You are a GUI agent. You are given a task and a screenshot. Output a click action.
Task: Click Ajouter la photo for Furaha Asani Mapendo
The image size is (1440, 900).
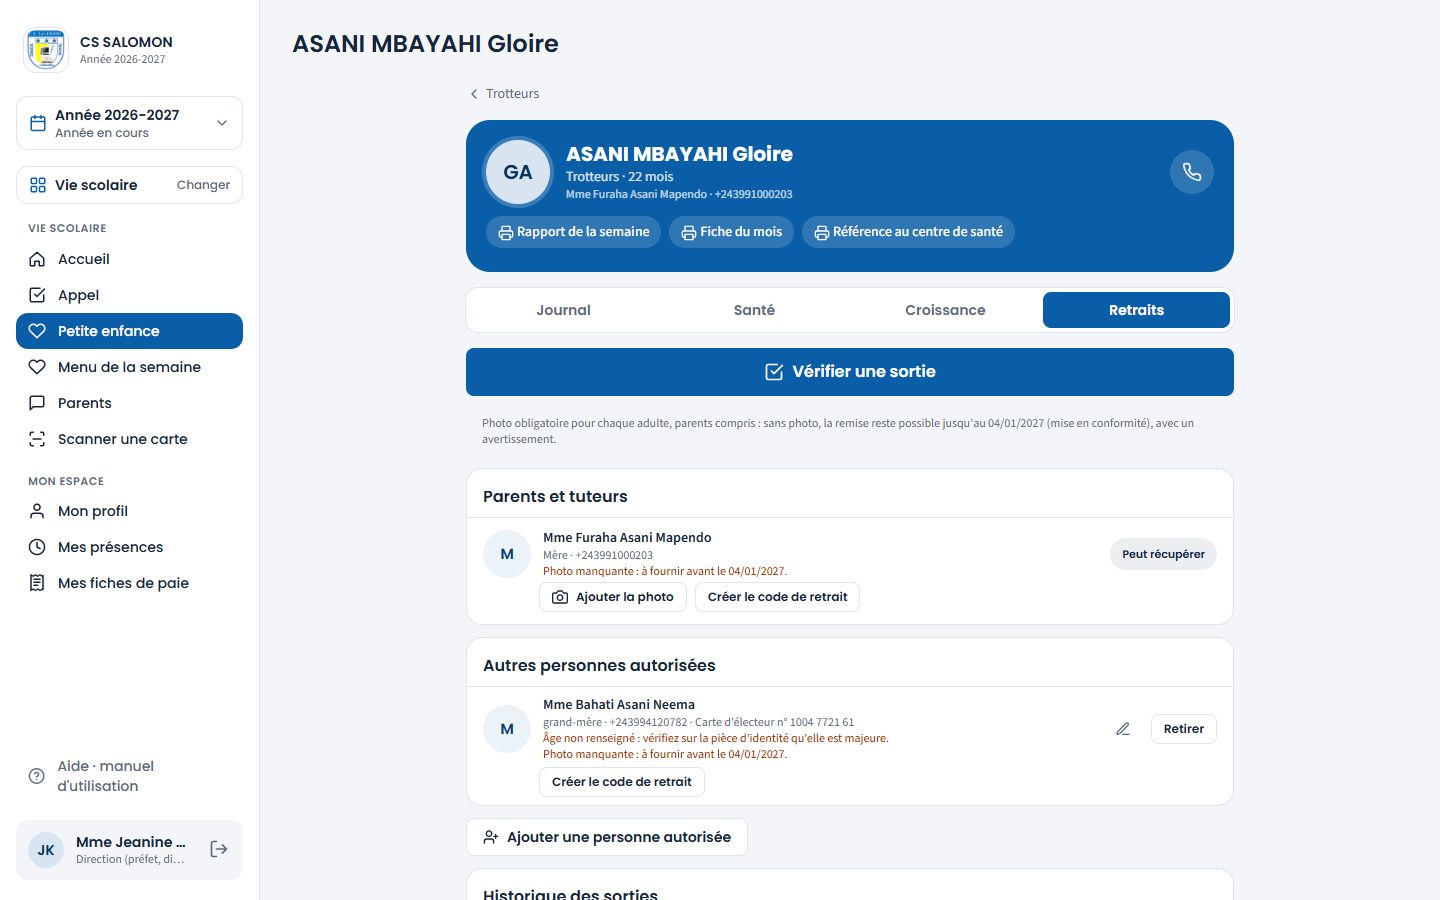[613, 597]
